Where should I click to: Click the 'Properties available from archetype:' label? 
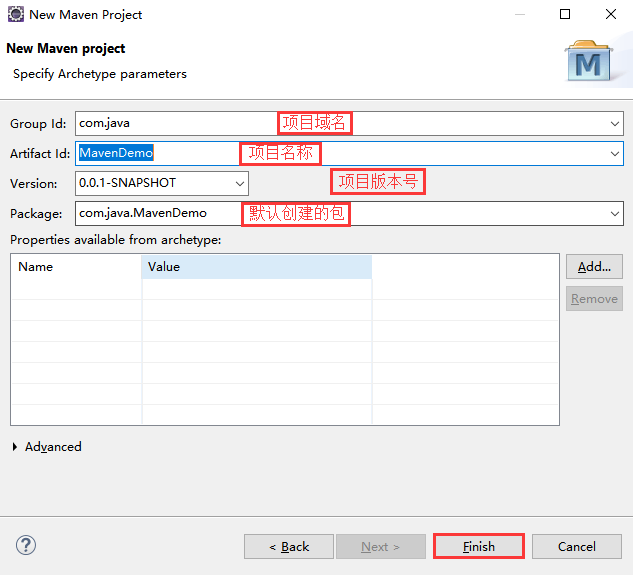pos(115,240)
